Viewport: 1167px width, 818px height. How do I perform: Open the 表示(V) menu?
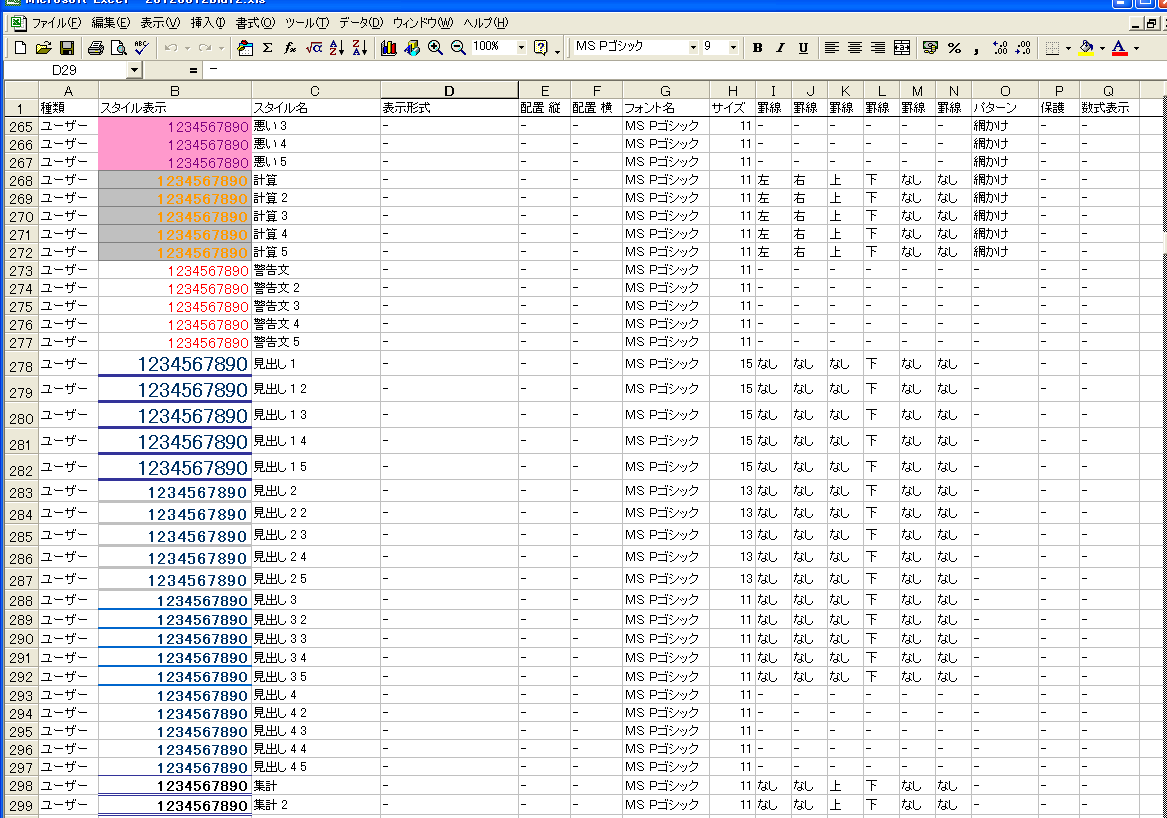tap(160, 23)
